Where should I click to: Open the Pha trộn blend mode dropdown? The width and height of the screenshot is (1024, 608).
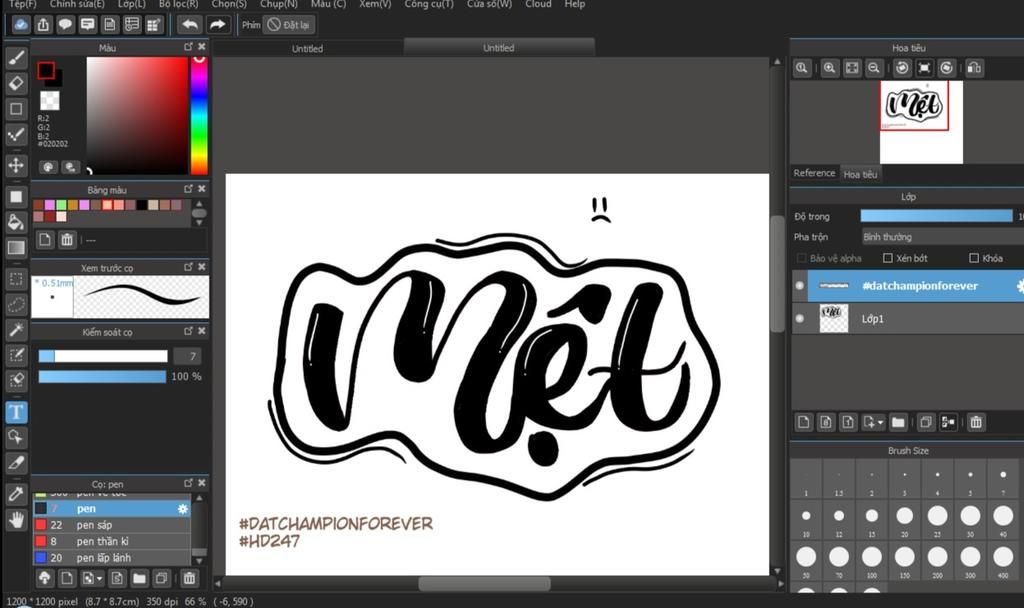click(942, 237)
